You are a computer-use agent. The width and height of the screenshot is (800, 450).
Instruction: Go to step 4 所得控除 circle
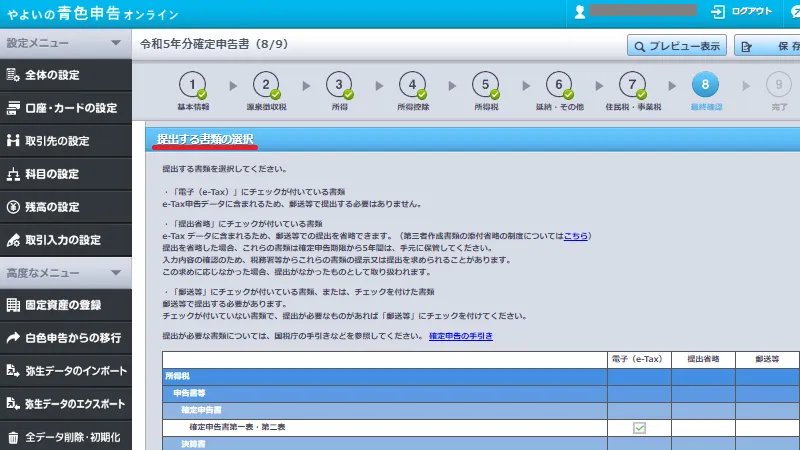412,85
